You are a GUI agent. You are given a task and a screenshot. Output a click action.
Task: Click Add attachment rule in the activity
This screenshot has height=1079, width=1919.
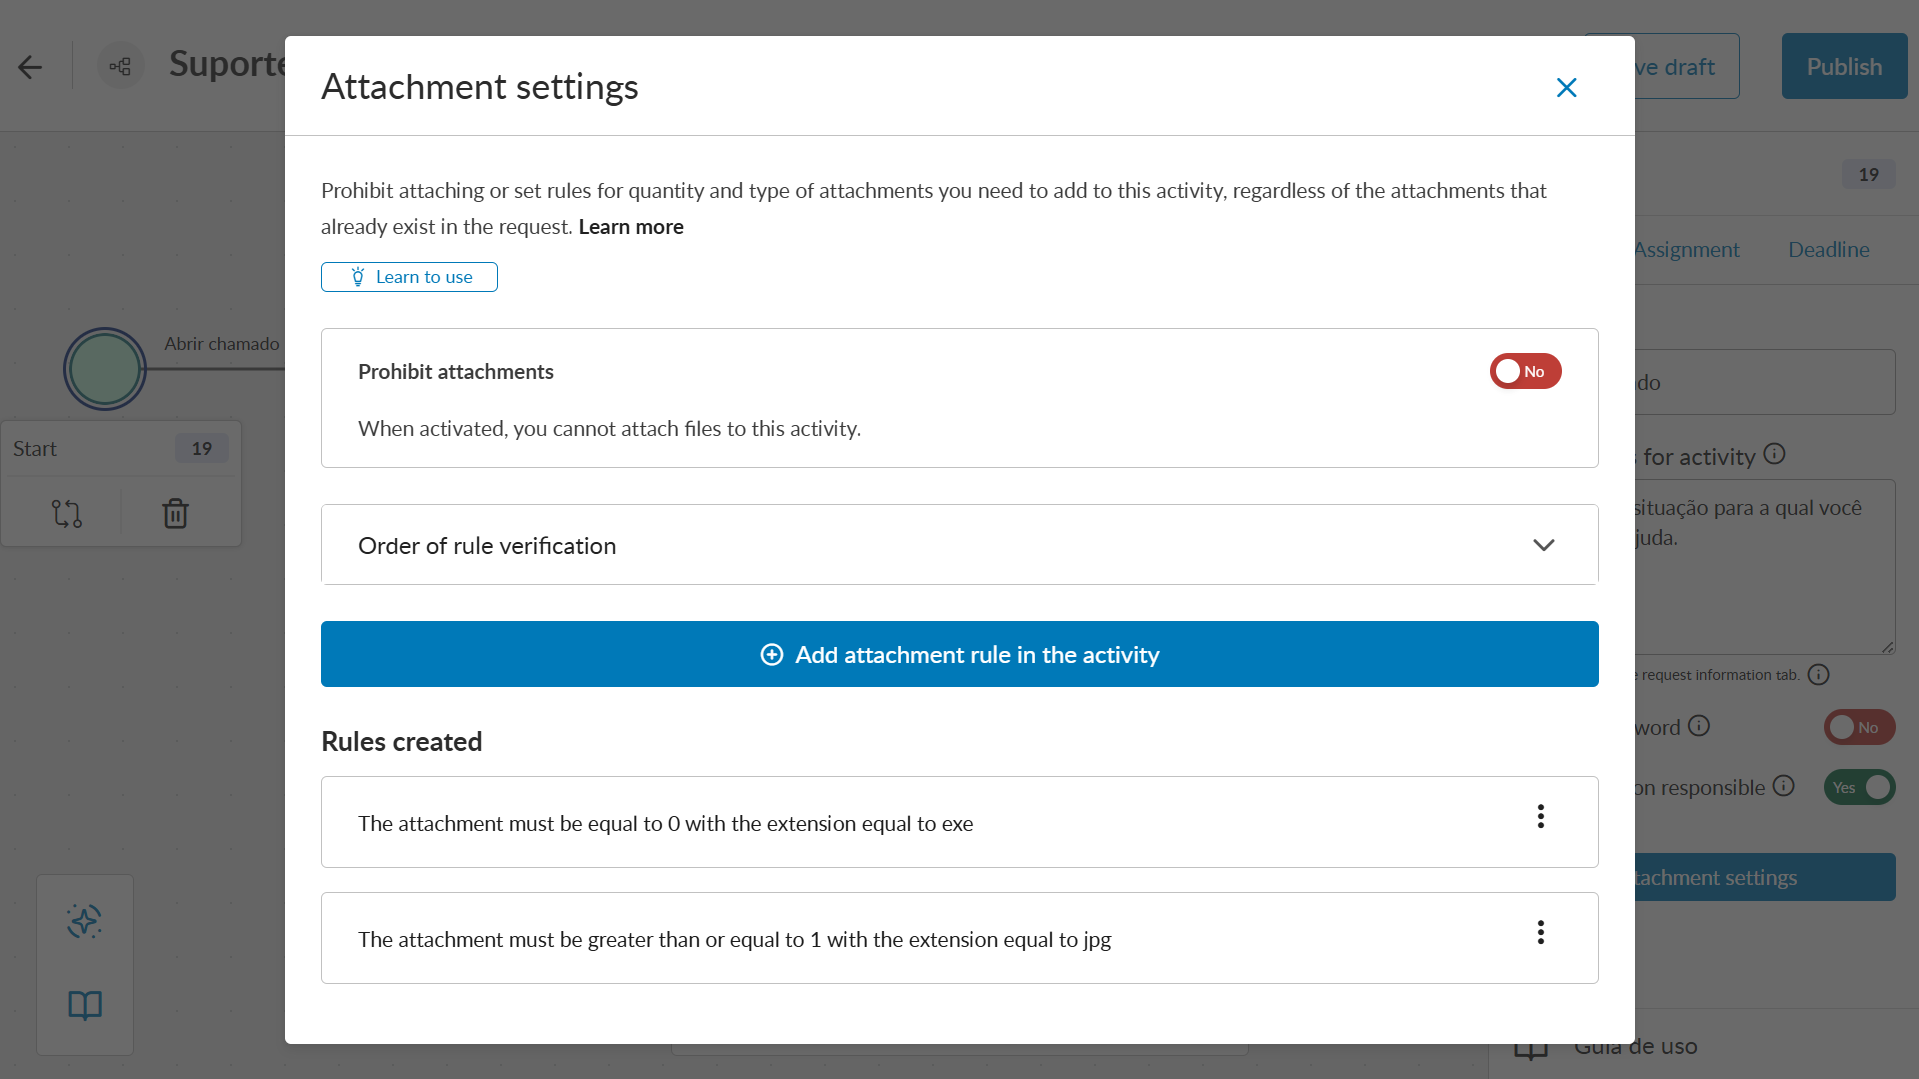click(x=959, y=654)
